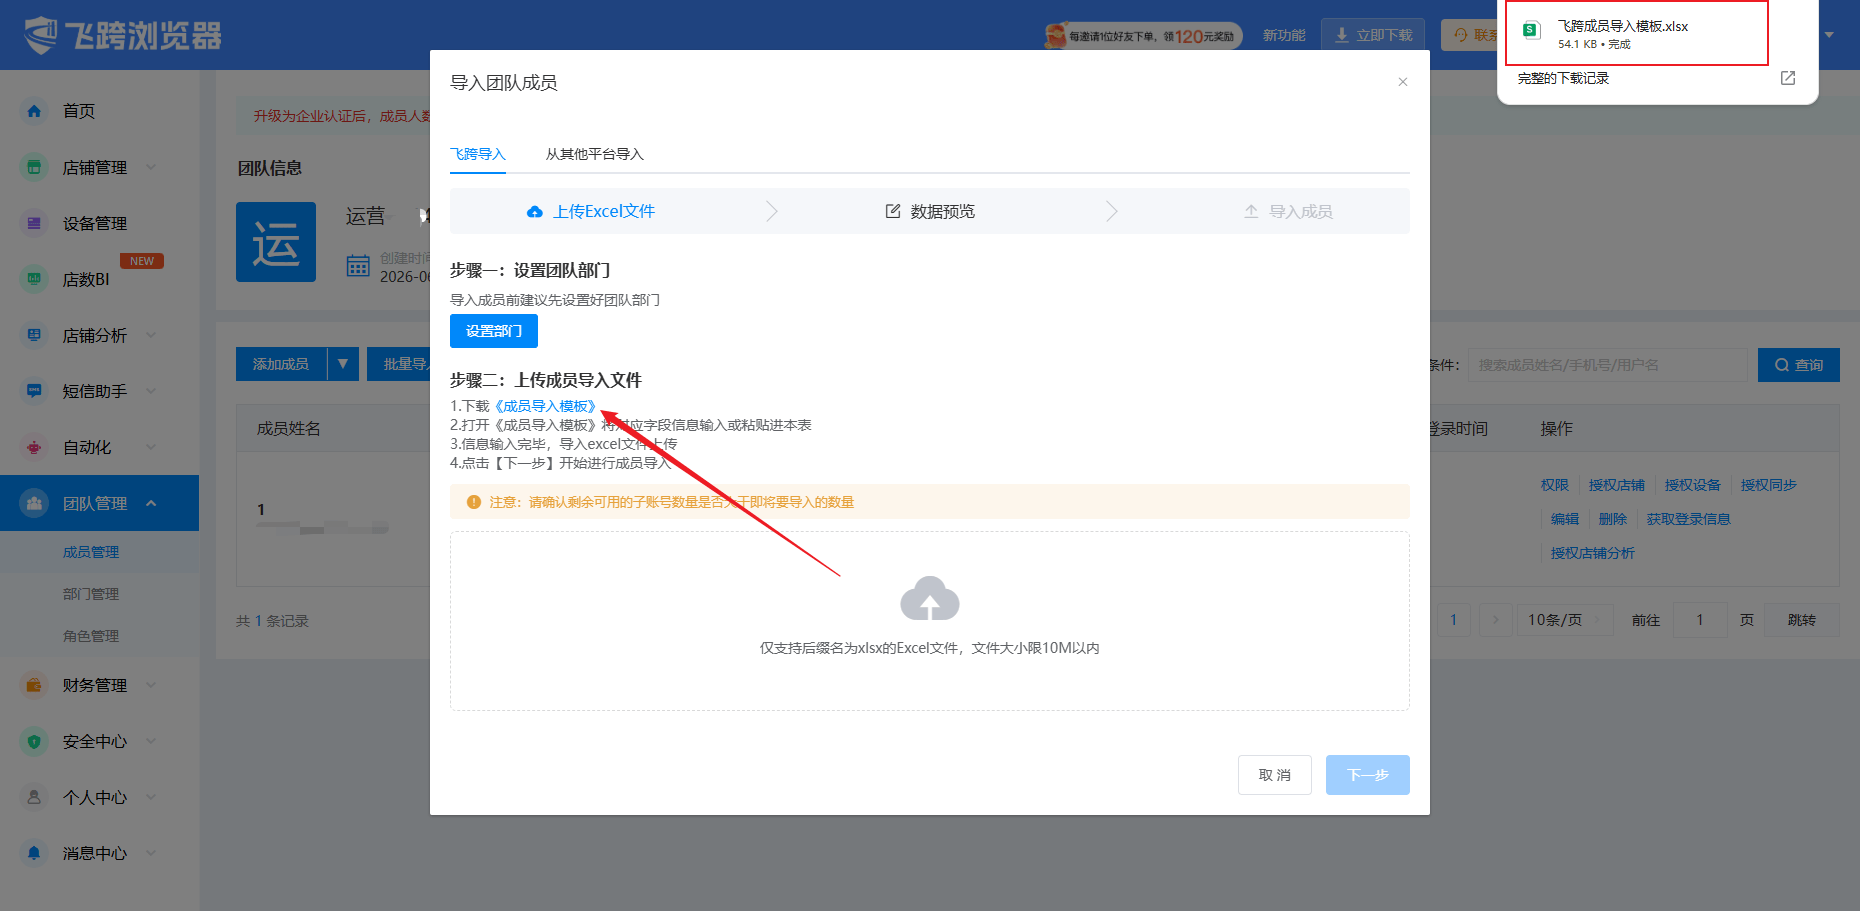Click the 消息中心 bell icon
The width and height of the screenshot is (1860, 911).
34,853
